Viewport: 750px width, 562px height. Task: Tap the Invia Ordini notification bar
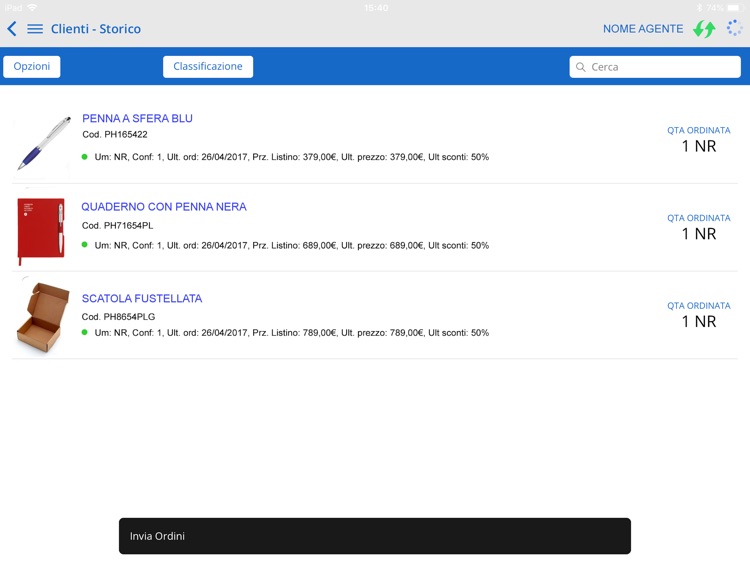pyautogui.click(x=375, y=536)
